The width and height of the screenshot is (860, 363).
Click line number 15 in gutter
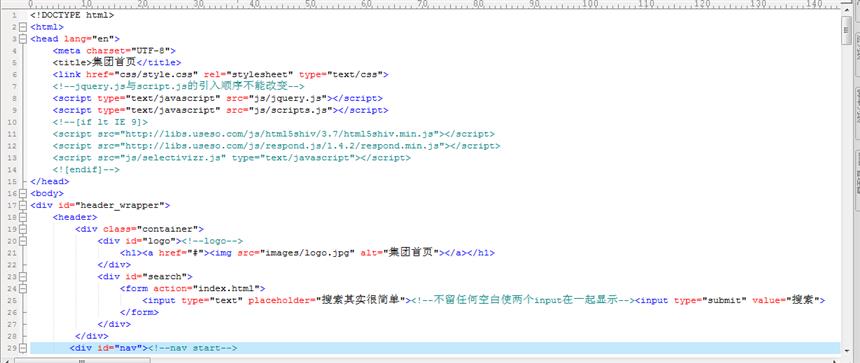point(12,182)
